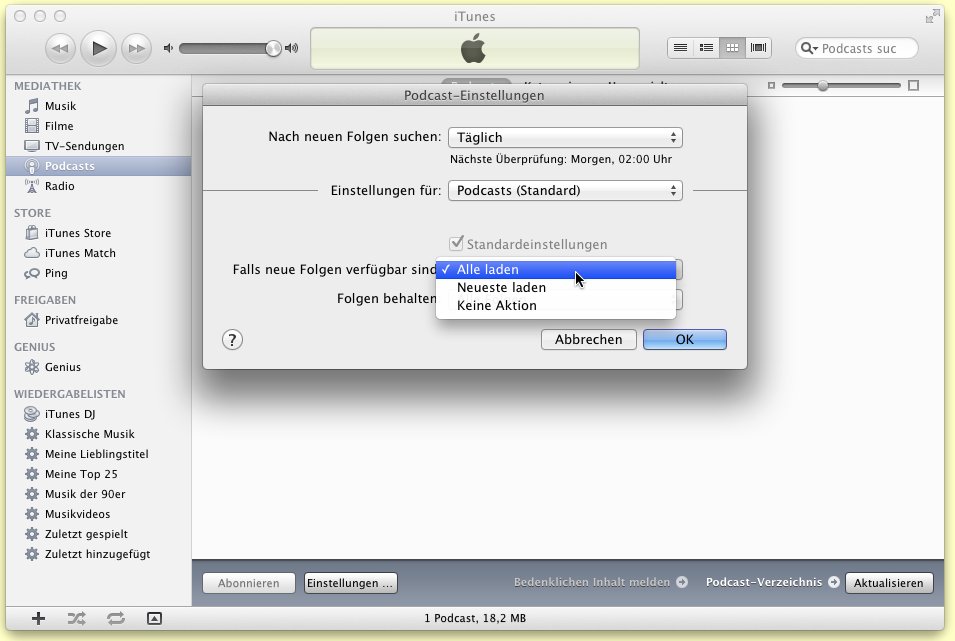The width and height of the screenshot is (955, 641).
Task: Click small artwork size icon
Action: pyautogui.click(x=771, y=85)
